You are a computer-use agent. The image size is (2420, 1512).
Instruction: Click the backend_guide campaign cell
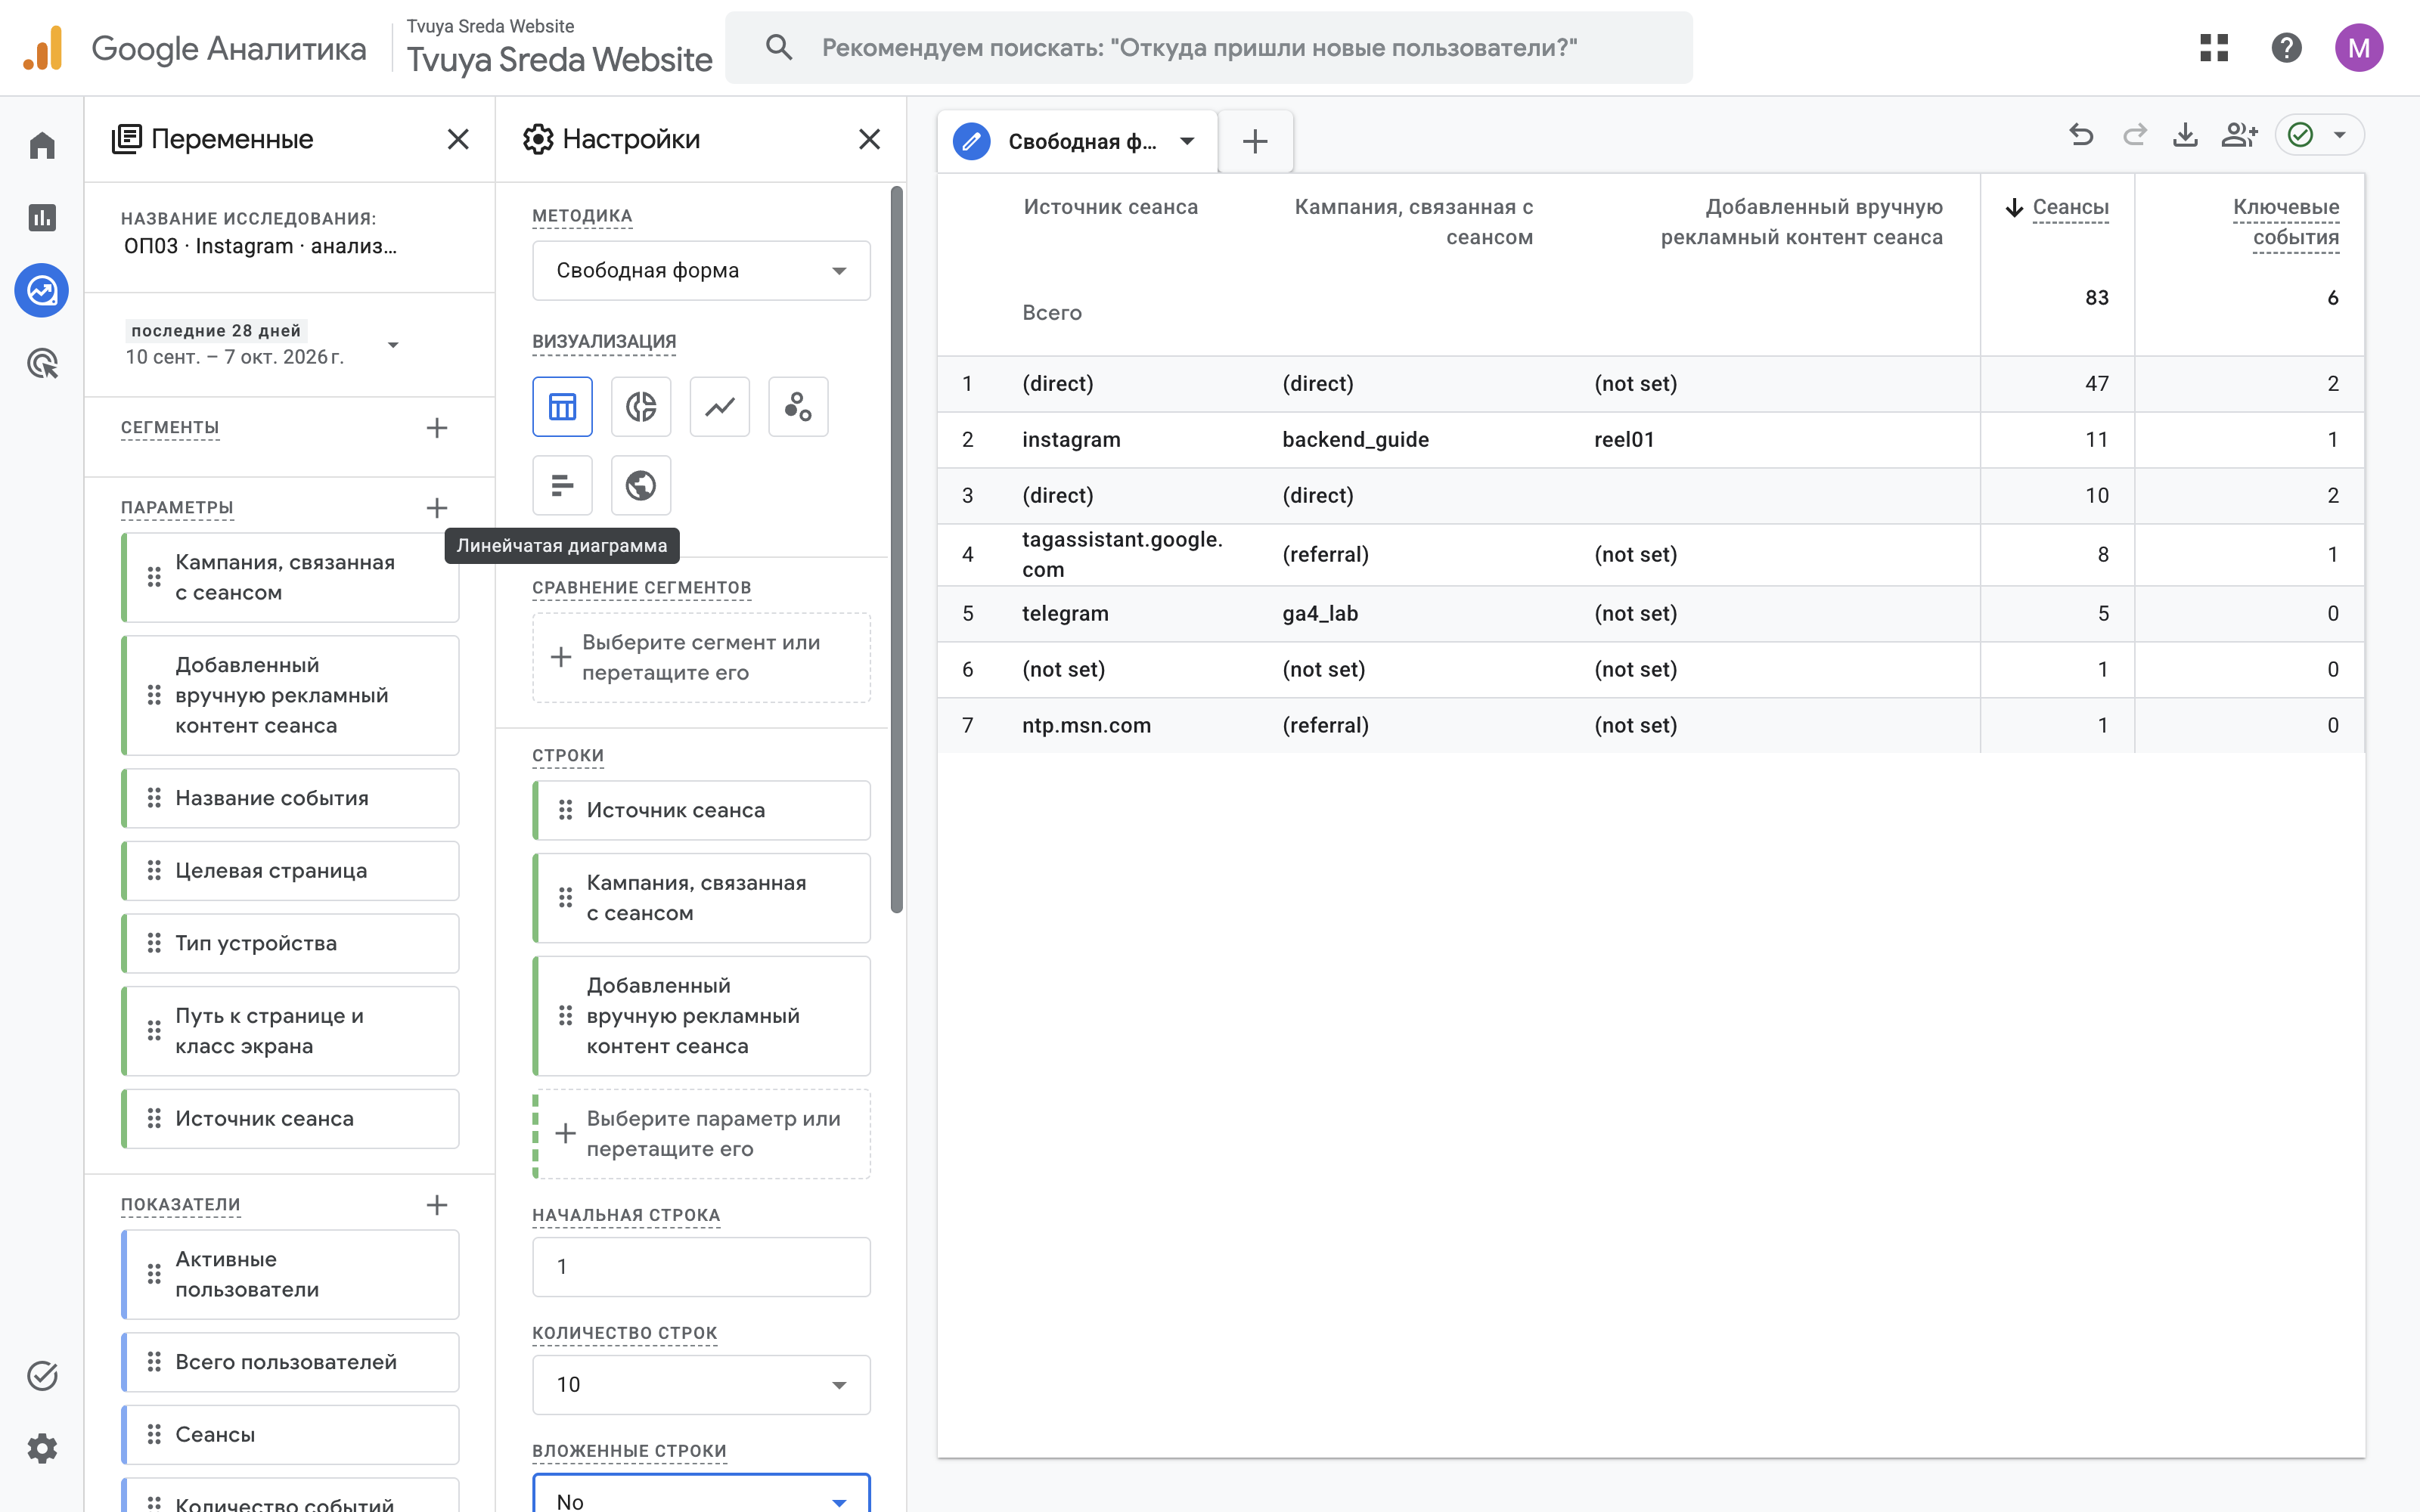point(1355,440)
